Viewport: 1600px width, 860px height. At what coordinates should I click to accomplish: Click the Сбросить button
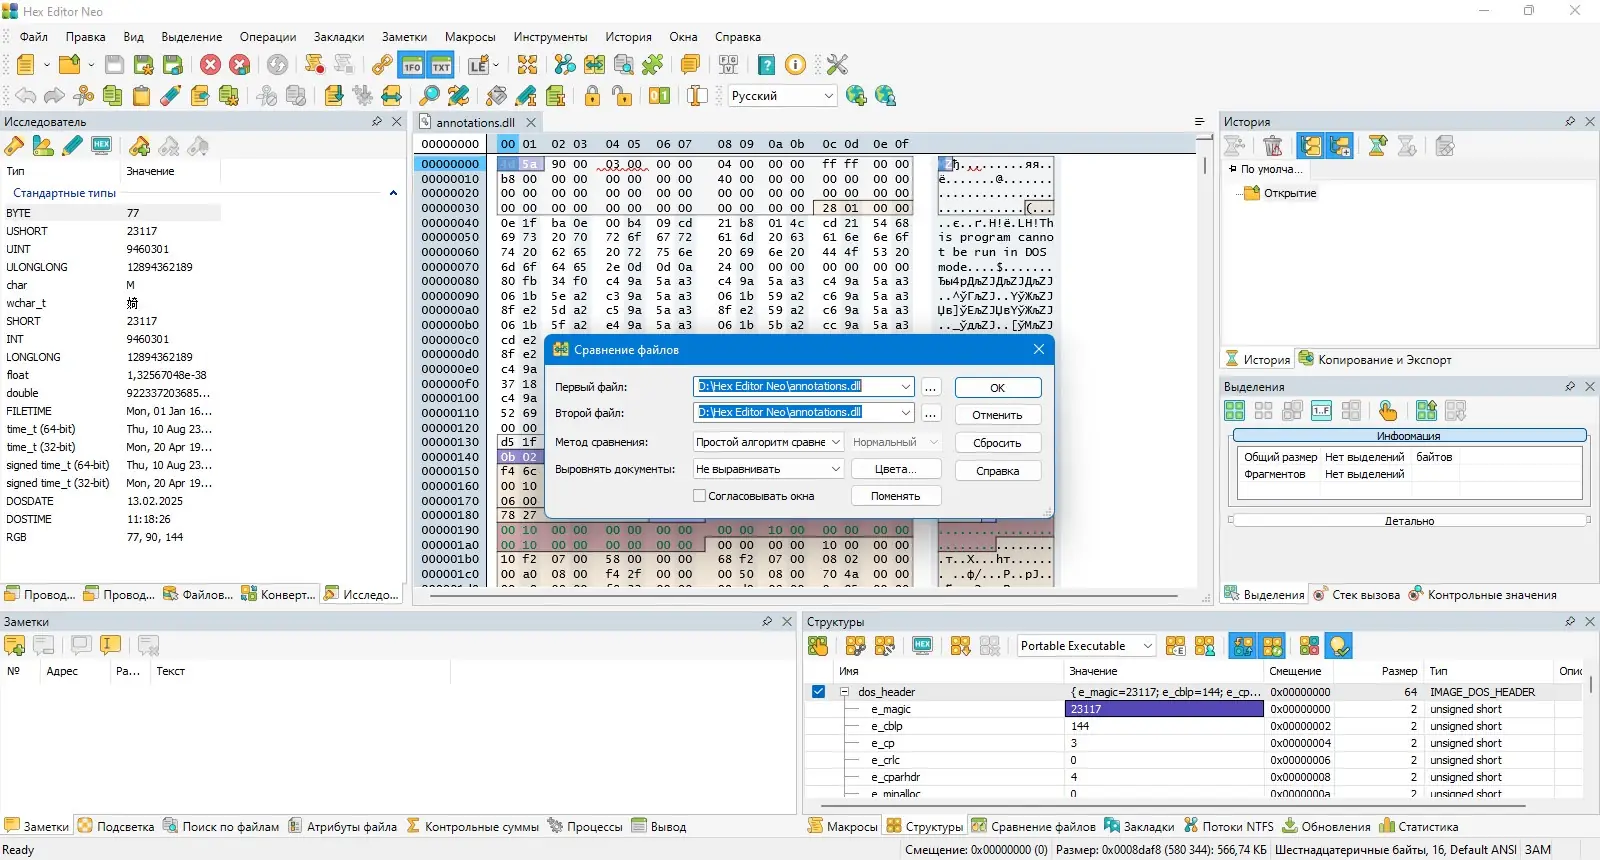pyautogui.click(x=997, y=443)
